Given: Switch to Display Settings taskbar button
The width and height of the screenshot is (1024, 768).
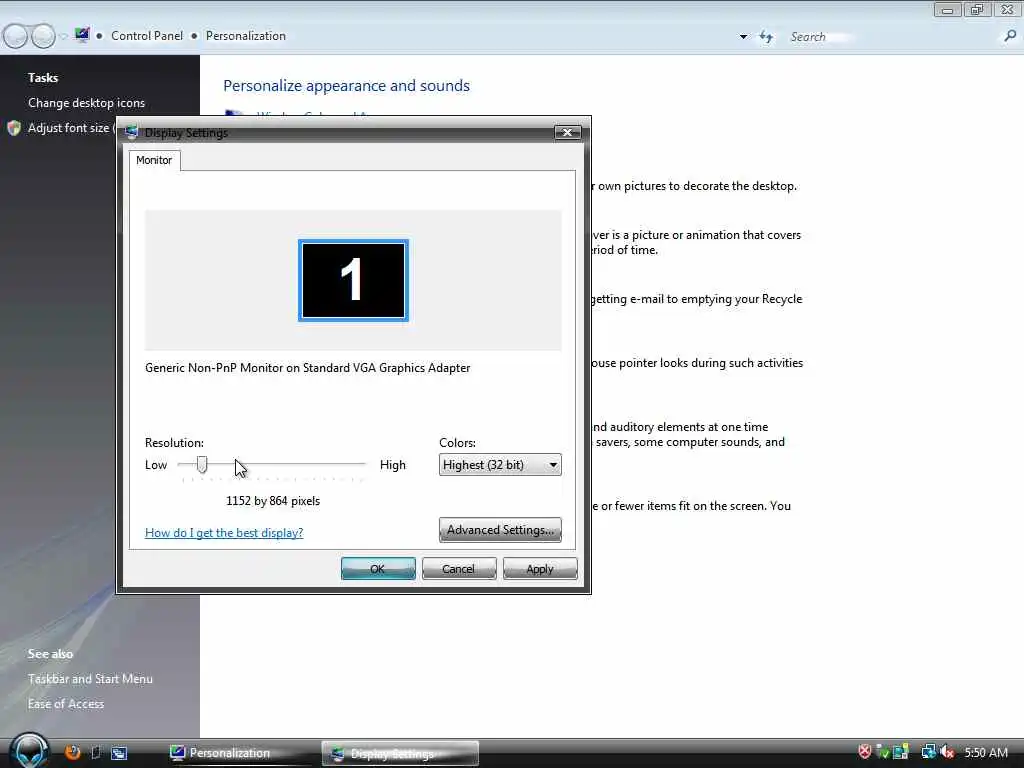Looking at the screenshot, I should click(400, 754).
